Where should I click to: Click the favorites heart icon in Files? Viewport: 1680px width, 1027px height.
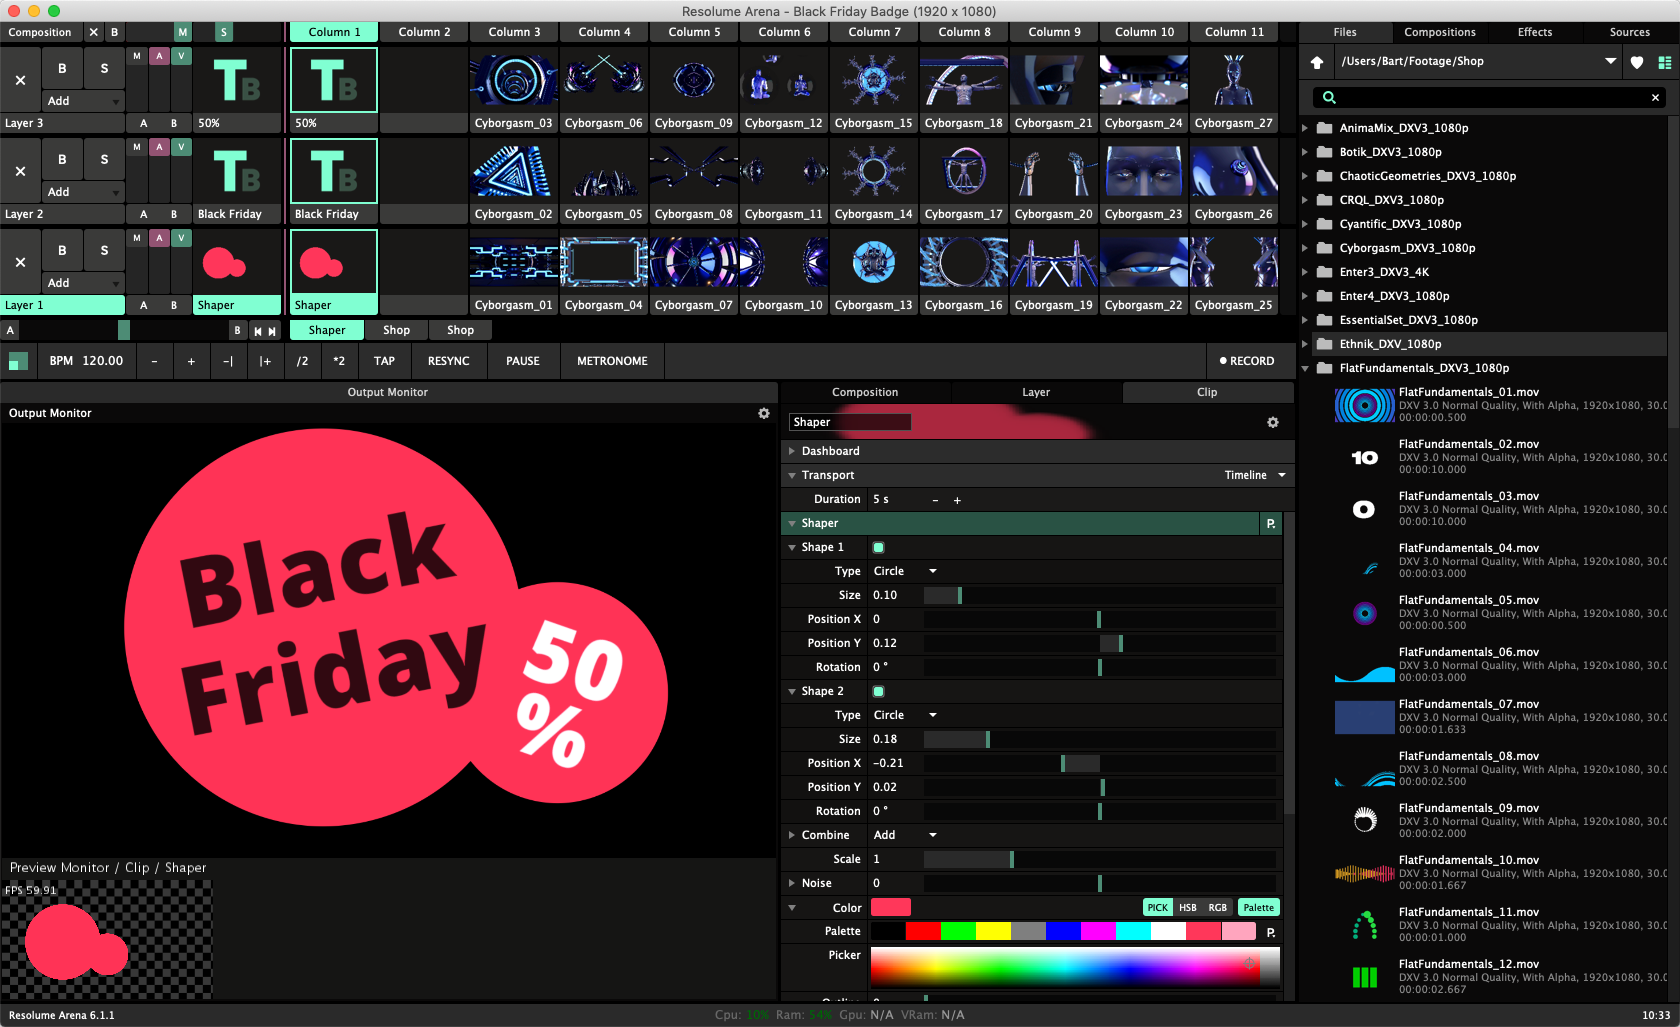(1637, 62)
